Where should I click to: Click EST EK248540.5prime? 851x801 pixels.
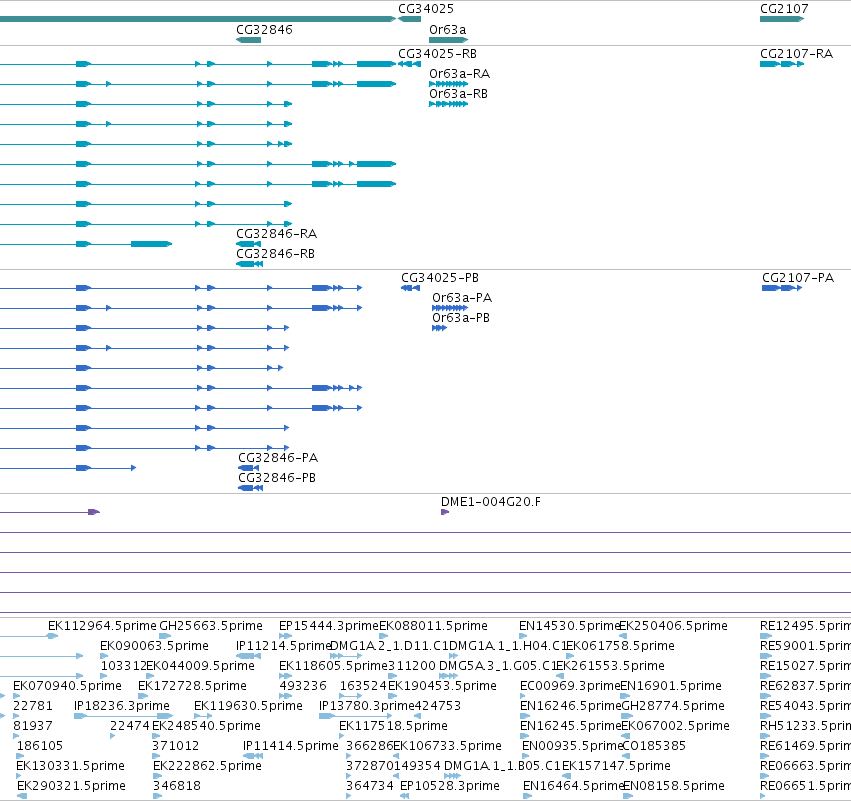pyautogui.click(x=206, y=727)
